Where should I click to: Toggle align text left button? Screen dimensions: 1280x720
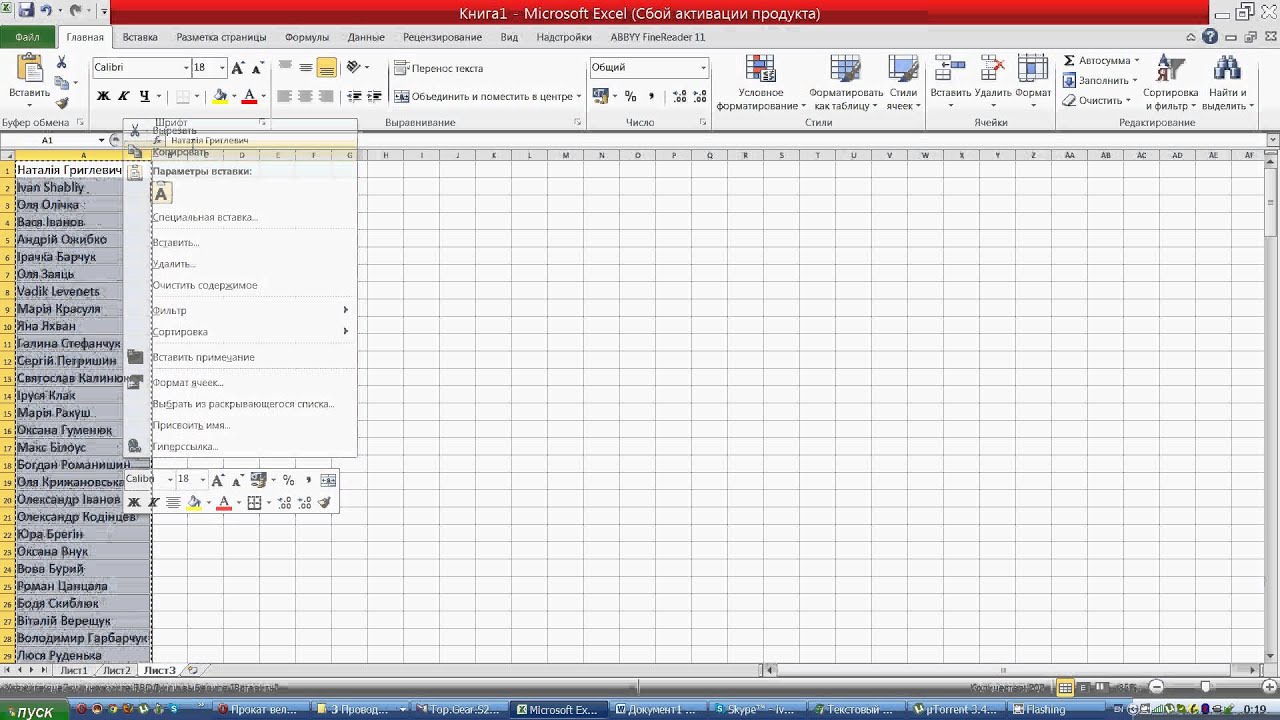(x=285, y=96)
